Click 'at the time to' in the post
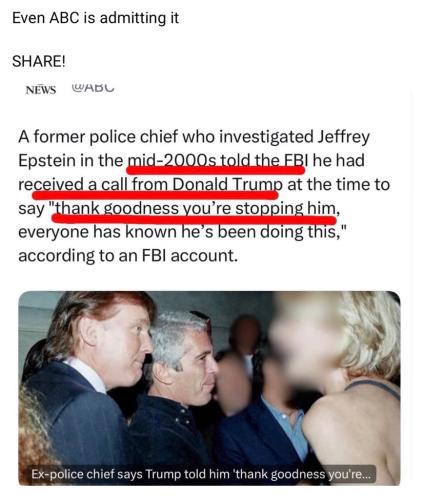The image size is (425, 500). (338, 184)
